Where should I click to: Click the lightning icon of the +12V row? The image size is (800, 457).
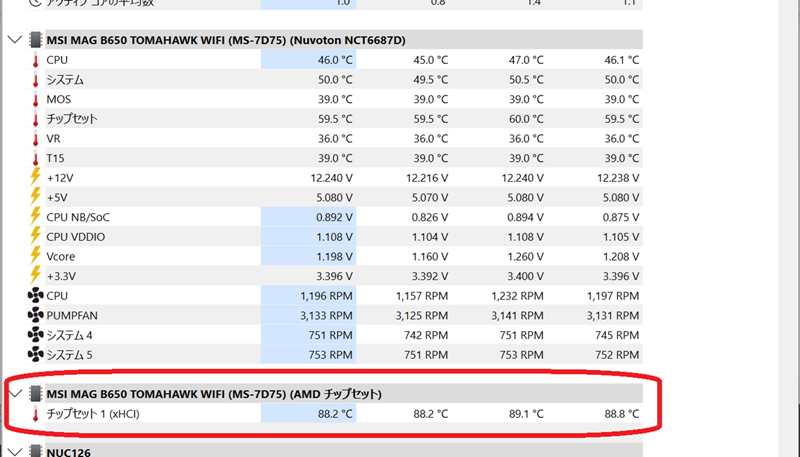(x=35, y=177)
